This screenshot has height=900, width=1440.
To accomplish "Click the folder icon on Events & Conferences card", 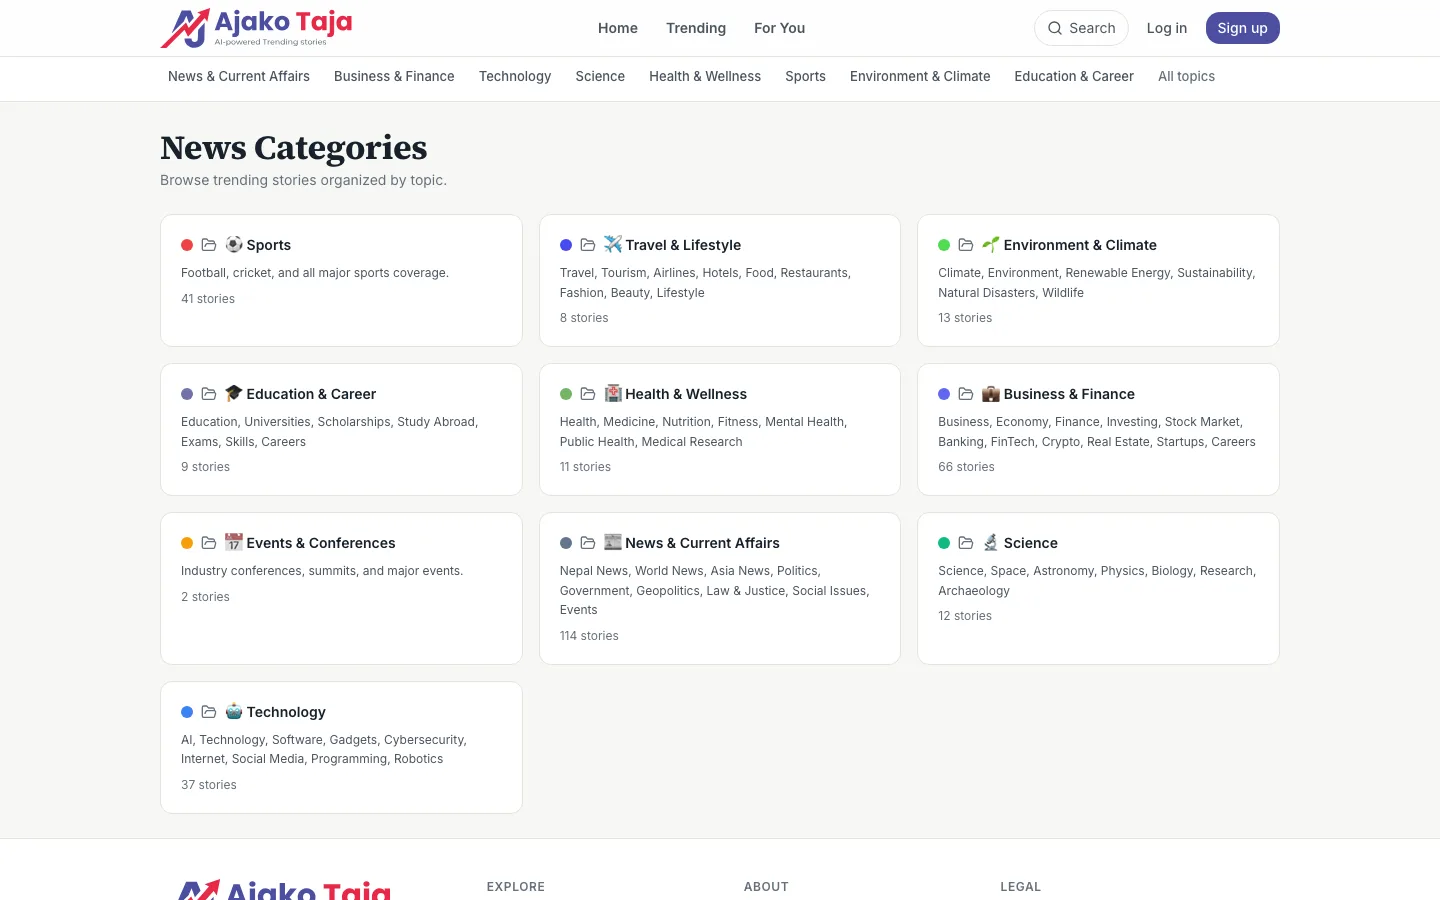I will pos(209,543).
